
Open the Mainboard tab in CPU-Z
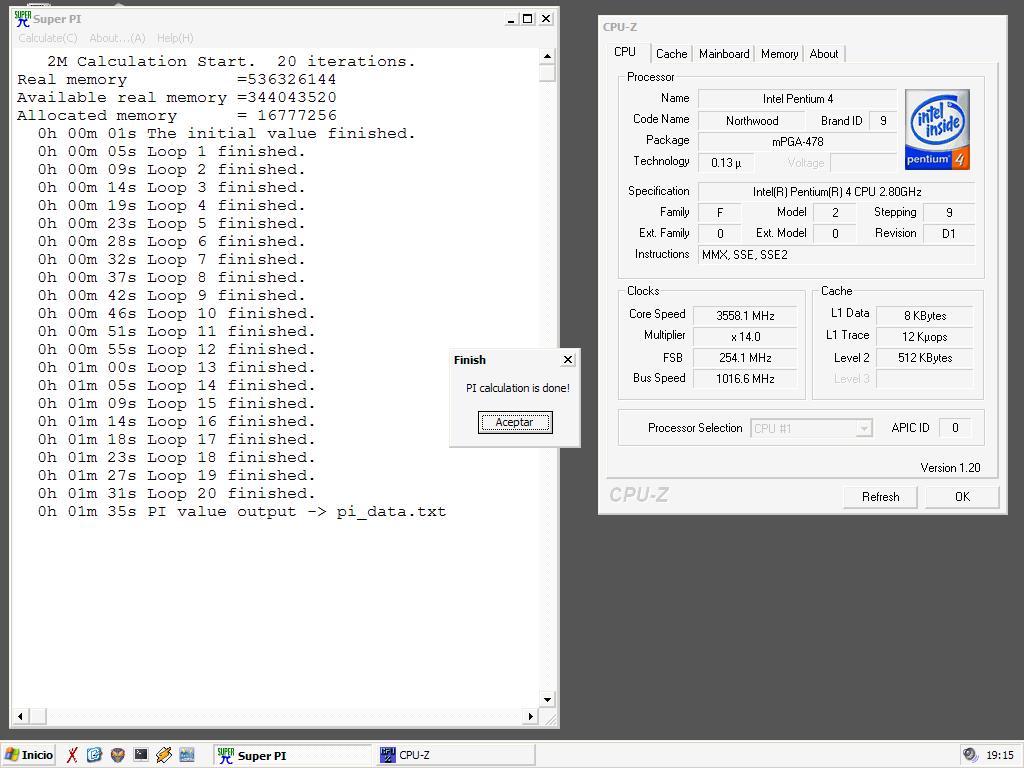point(724,54)
